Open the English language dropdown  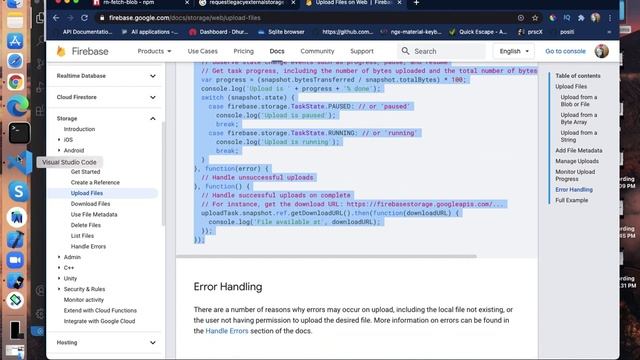[514, 51]
